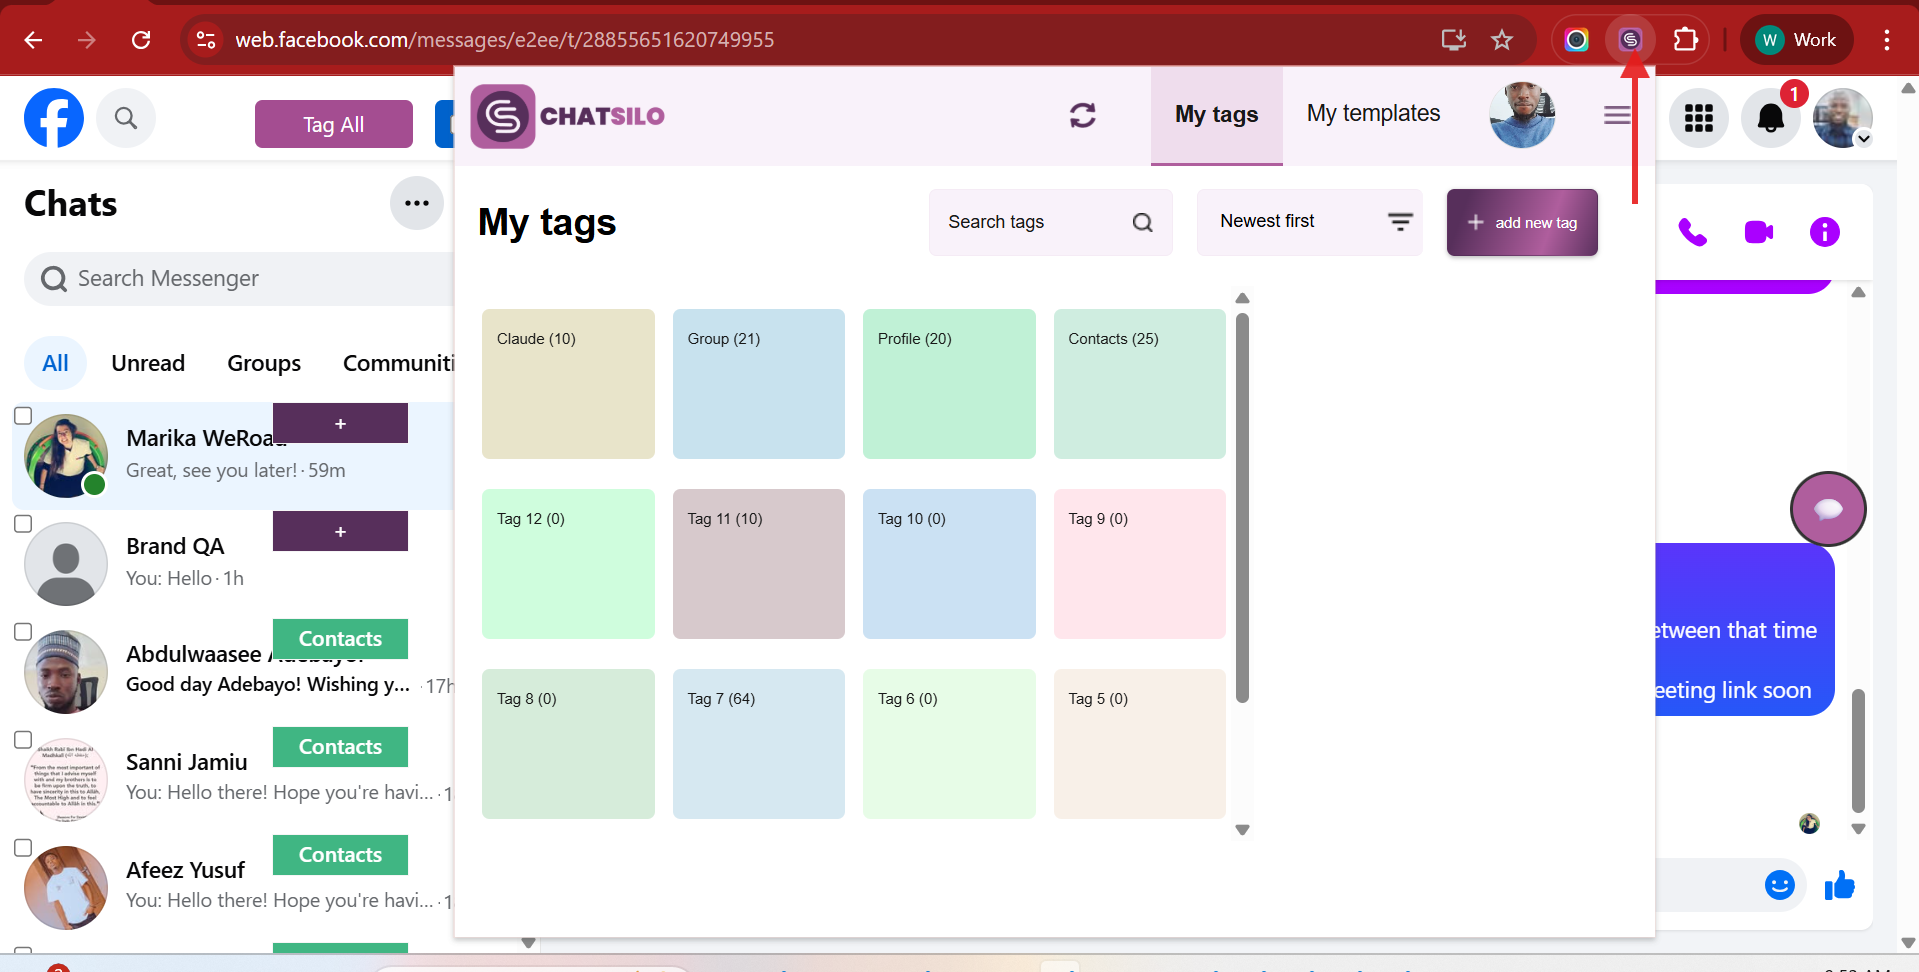Click the Search tags input field

click(x=1051, y=222)
